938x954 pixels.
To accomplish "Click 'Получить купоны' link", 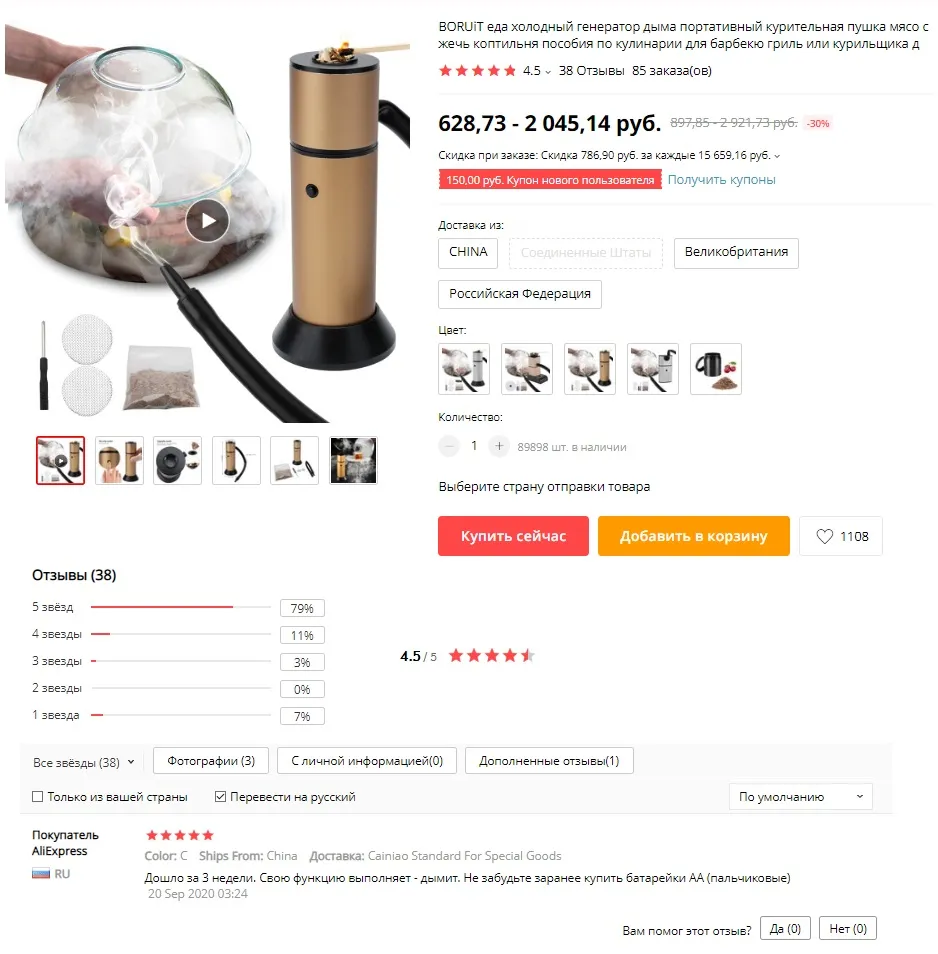I will 721,179.
